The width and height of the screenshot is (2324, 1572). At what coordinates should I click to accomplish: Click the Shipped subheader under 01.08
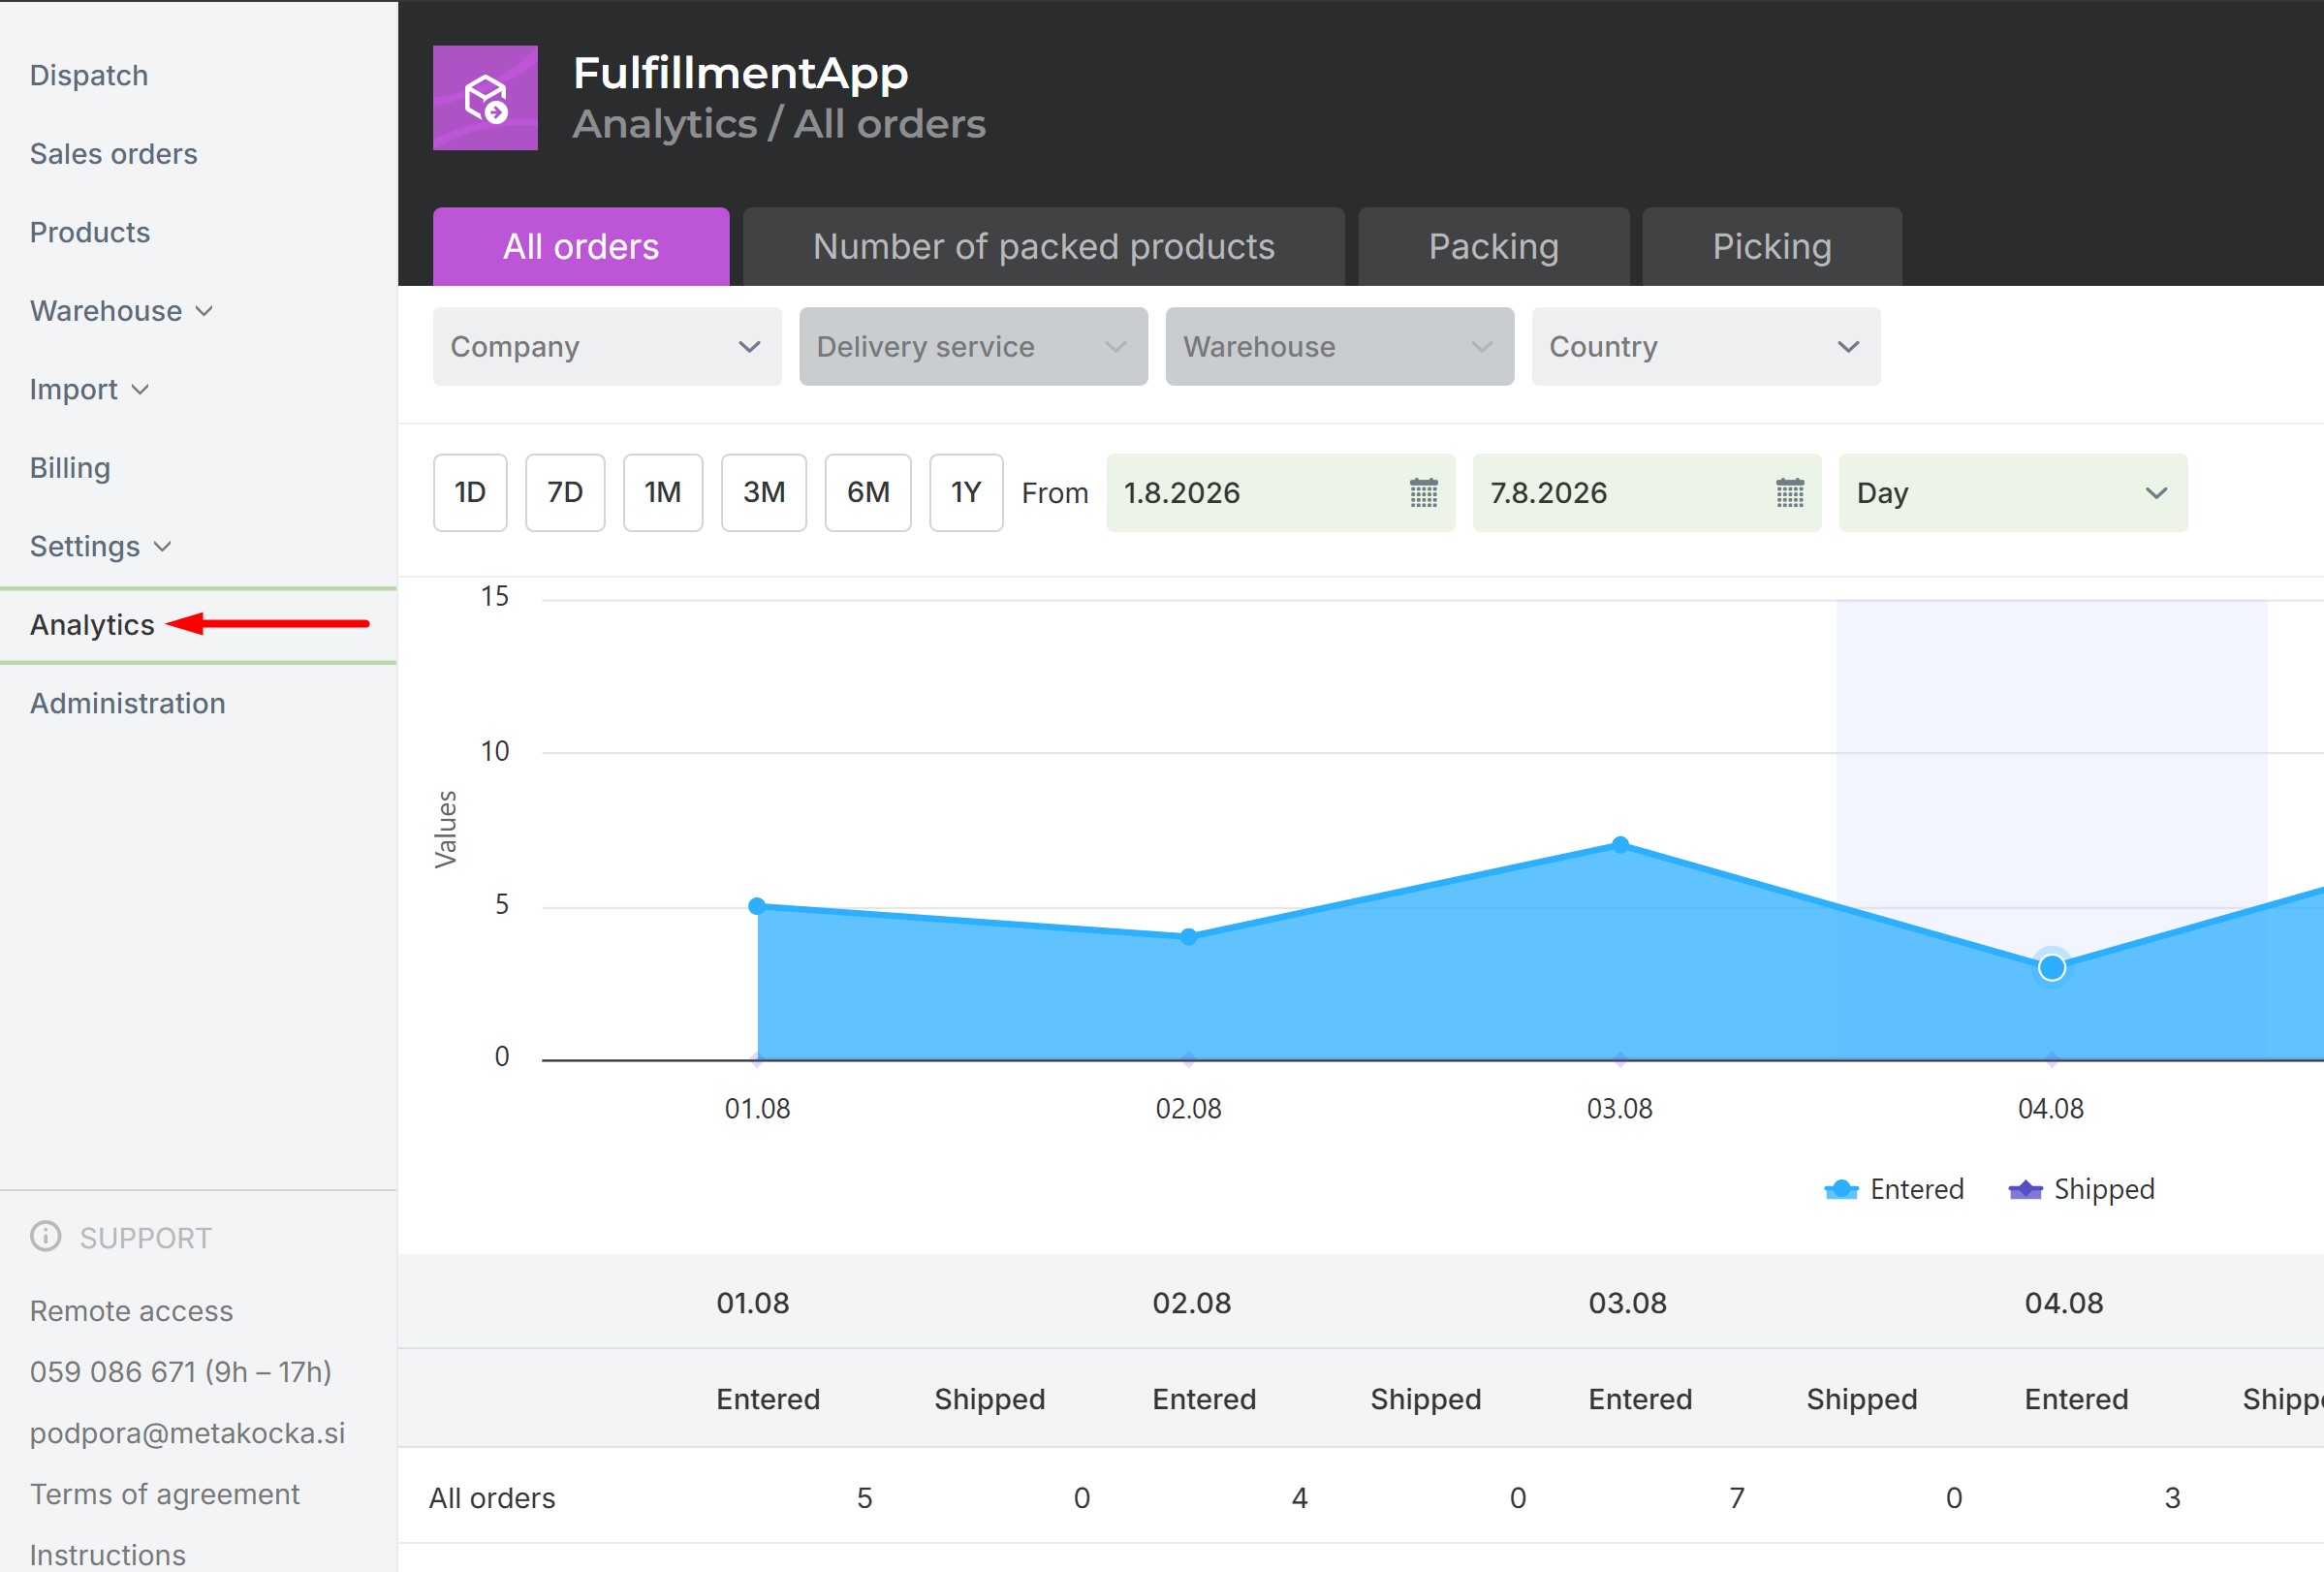click(990, 1399)
